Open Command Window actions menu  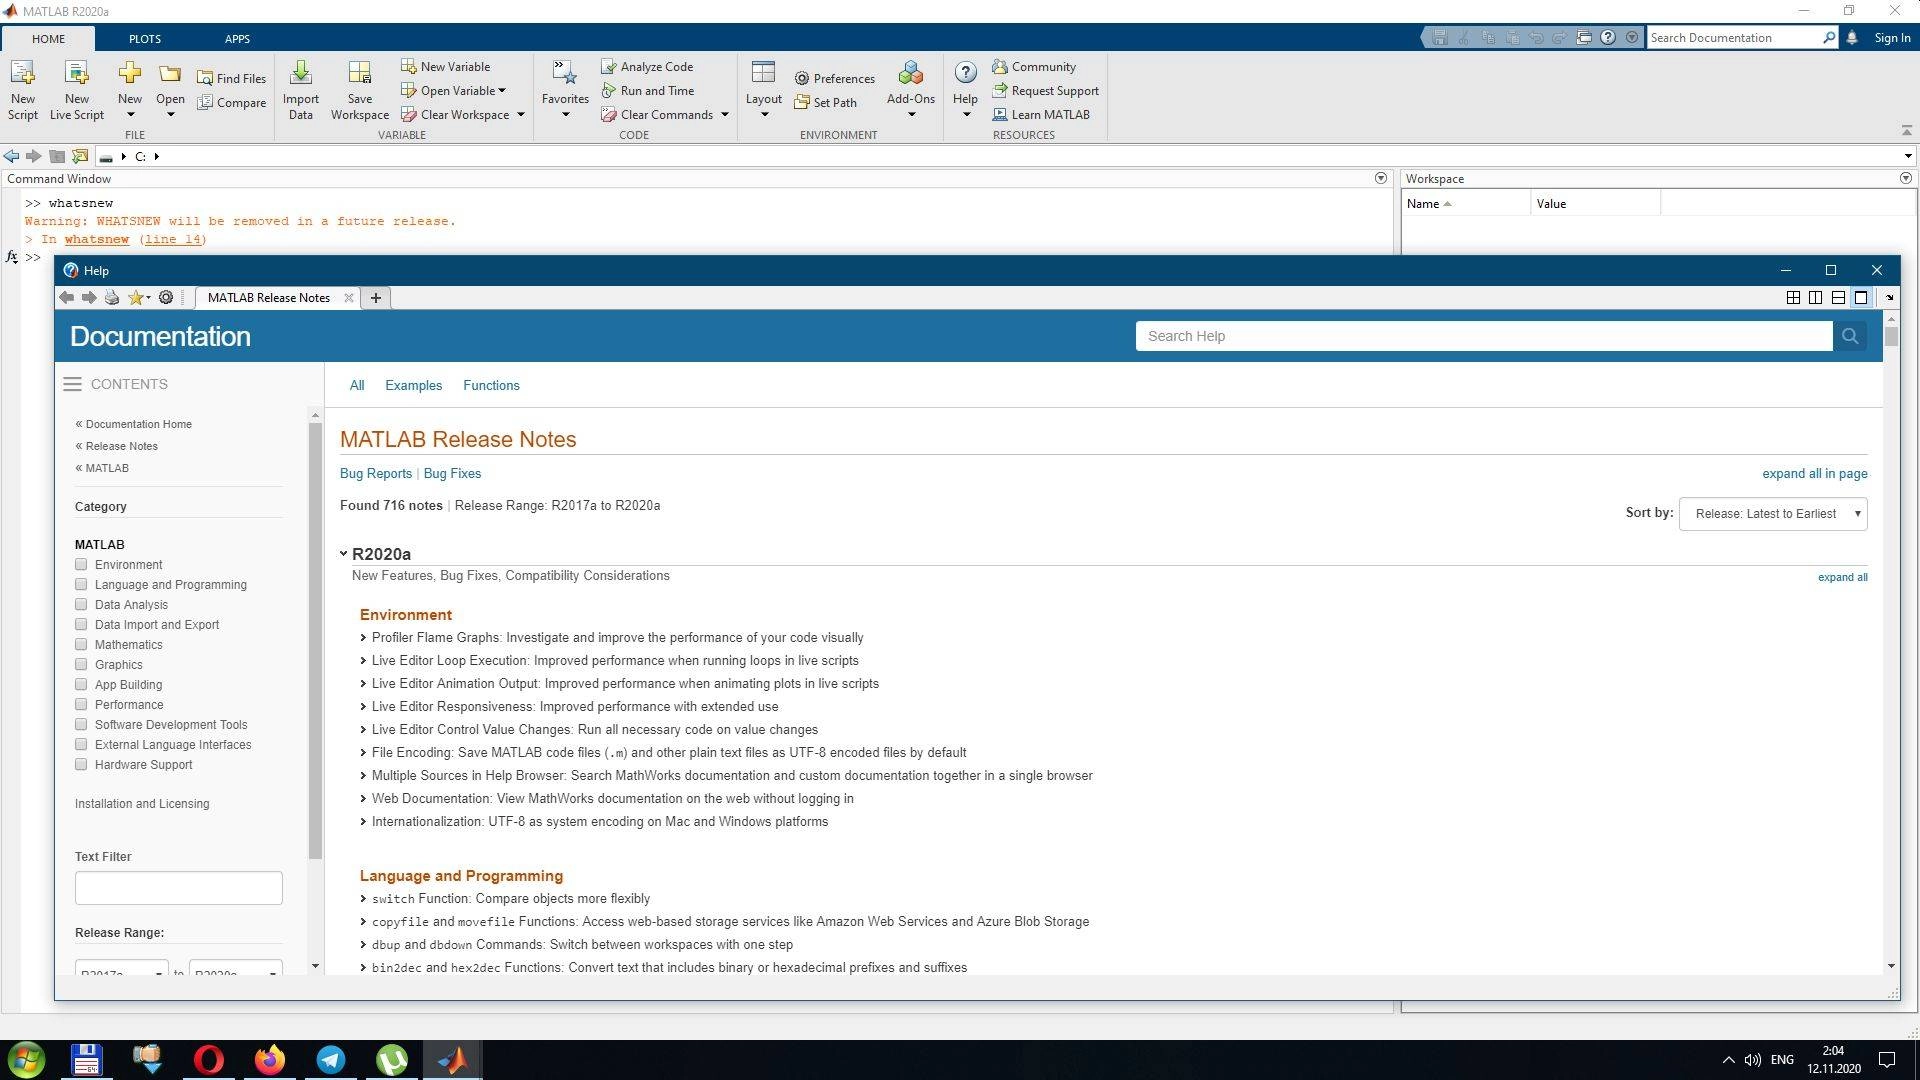pos(1381,178)
